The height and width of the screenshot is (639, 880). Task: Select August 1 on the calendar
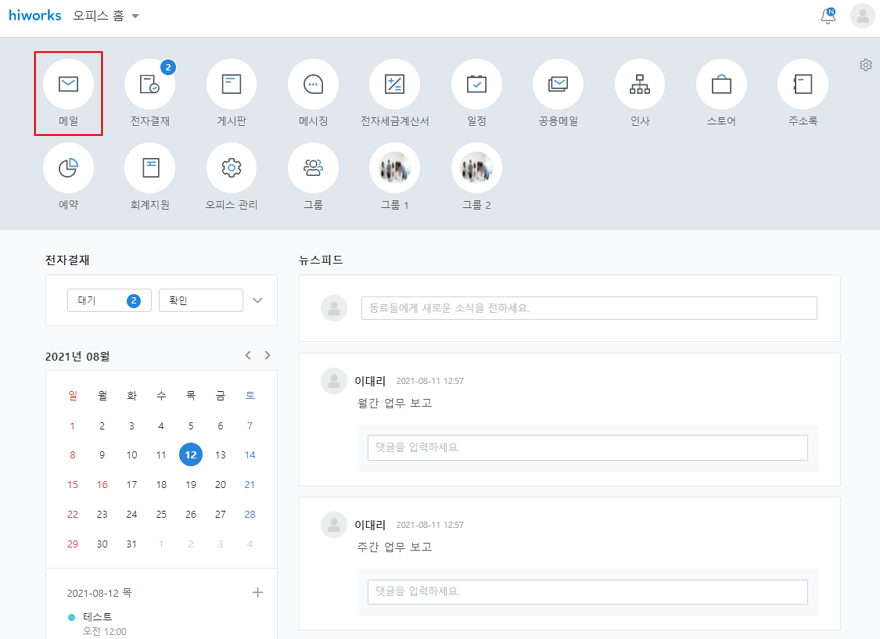(x=72, y=426)
